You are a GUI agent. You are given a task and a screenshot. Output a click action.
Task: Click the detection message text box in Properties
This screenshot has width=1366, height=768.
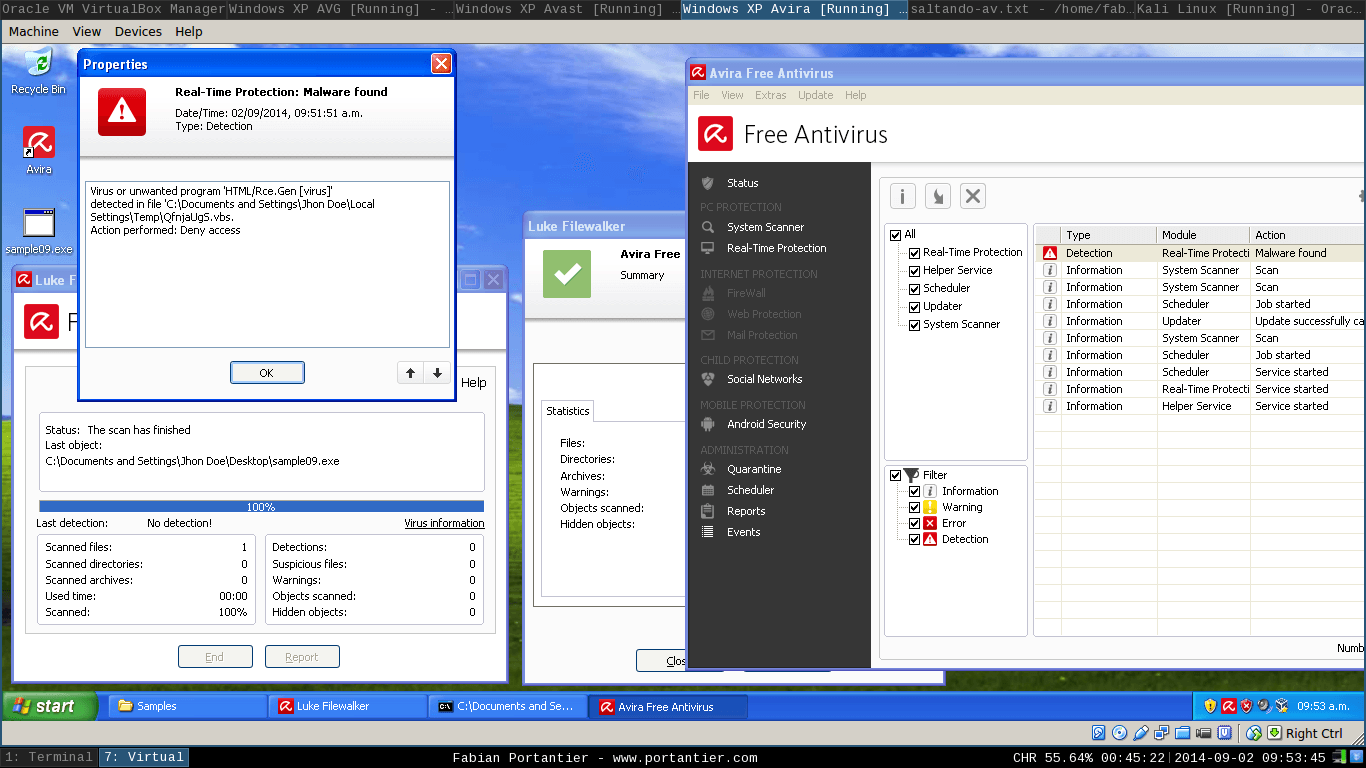click(x=267, y=264)
